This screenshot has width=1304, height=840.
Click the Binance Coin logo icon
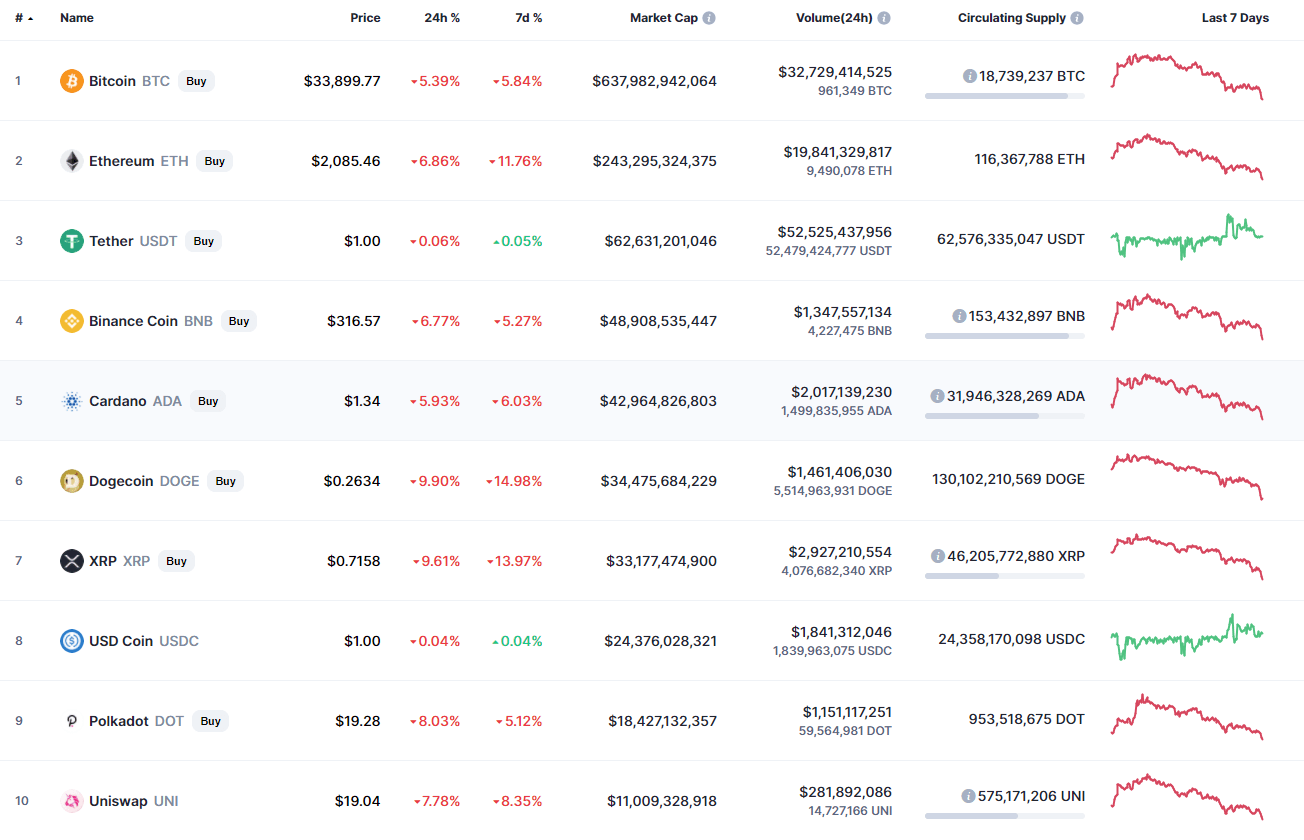coord(71,321)
